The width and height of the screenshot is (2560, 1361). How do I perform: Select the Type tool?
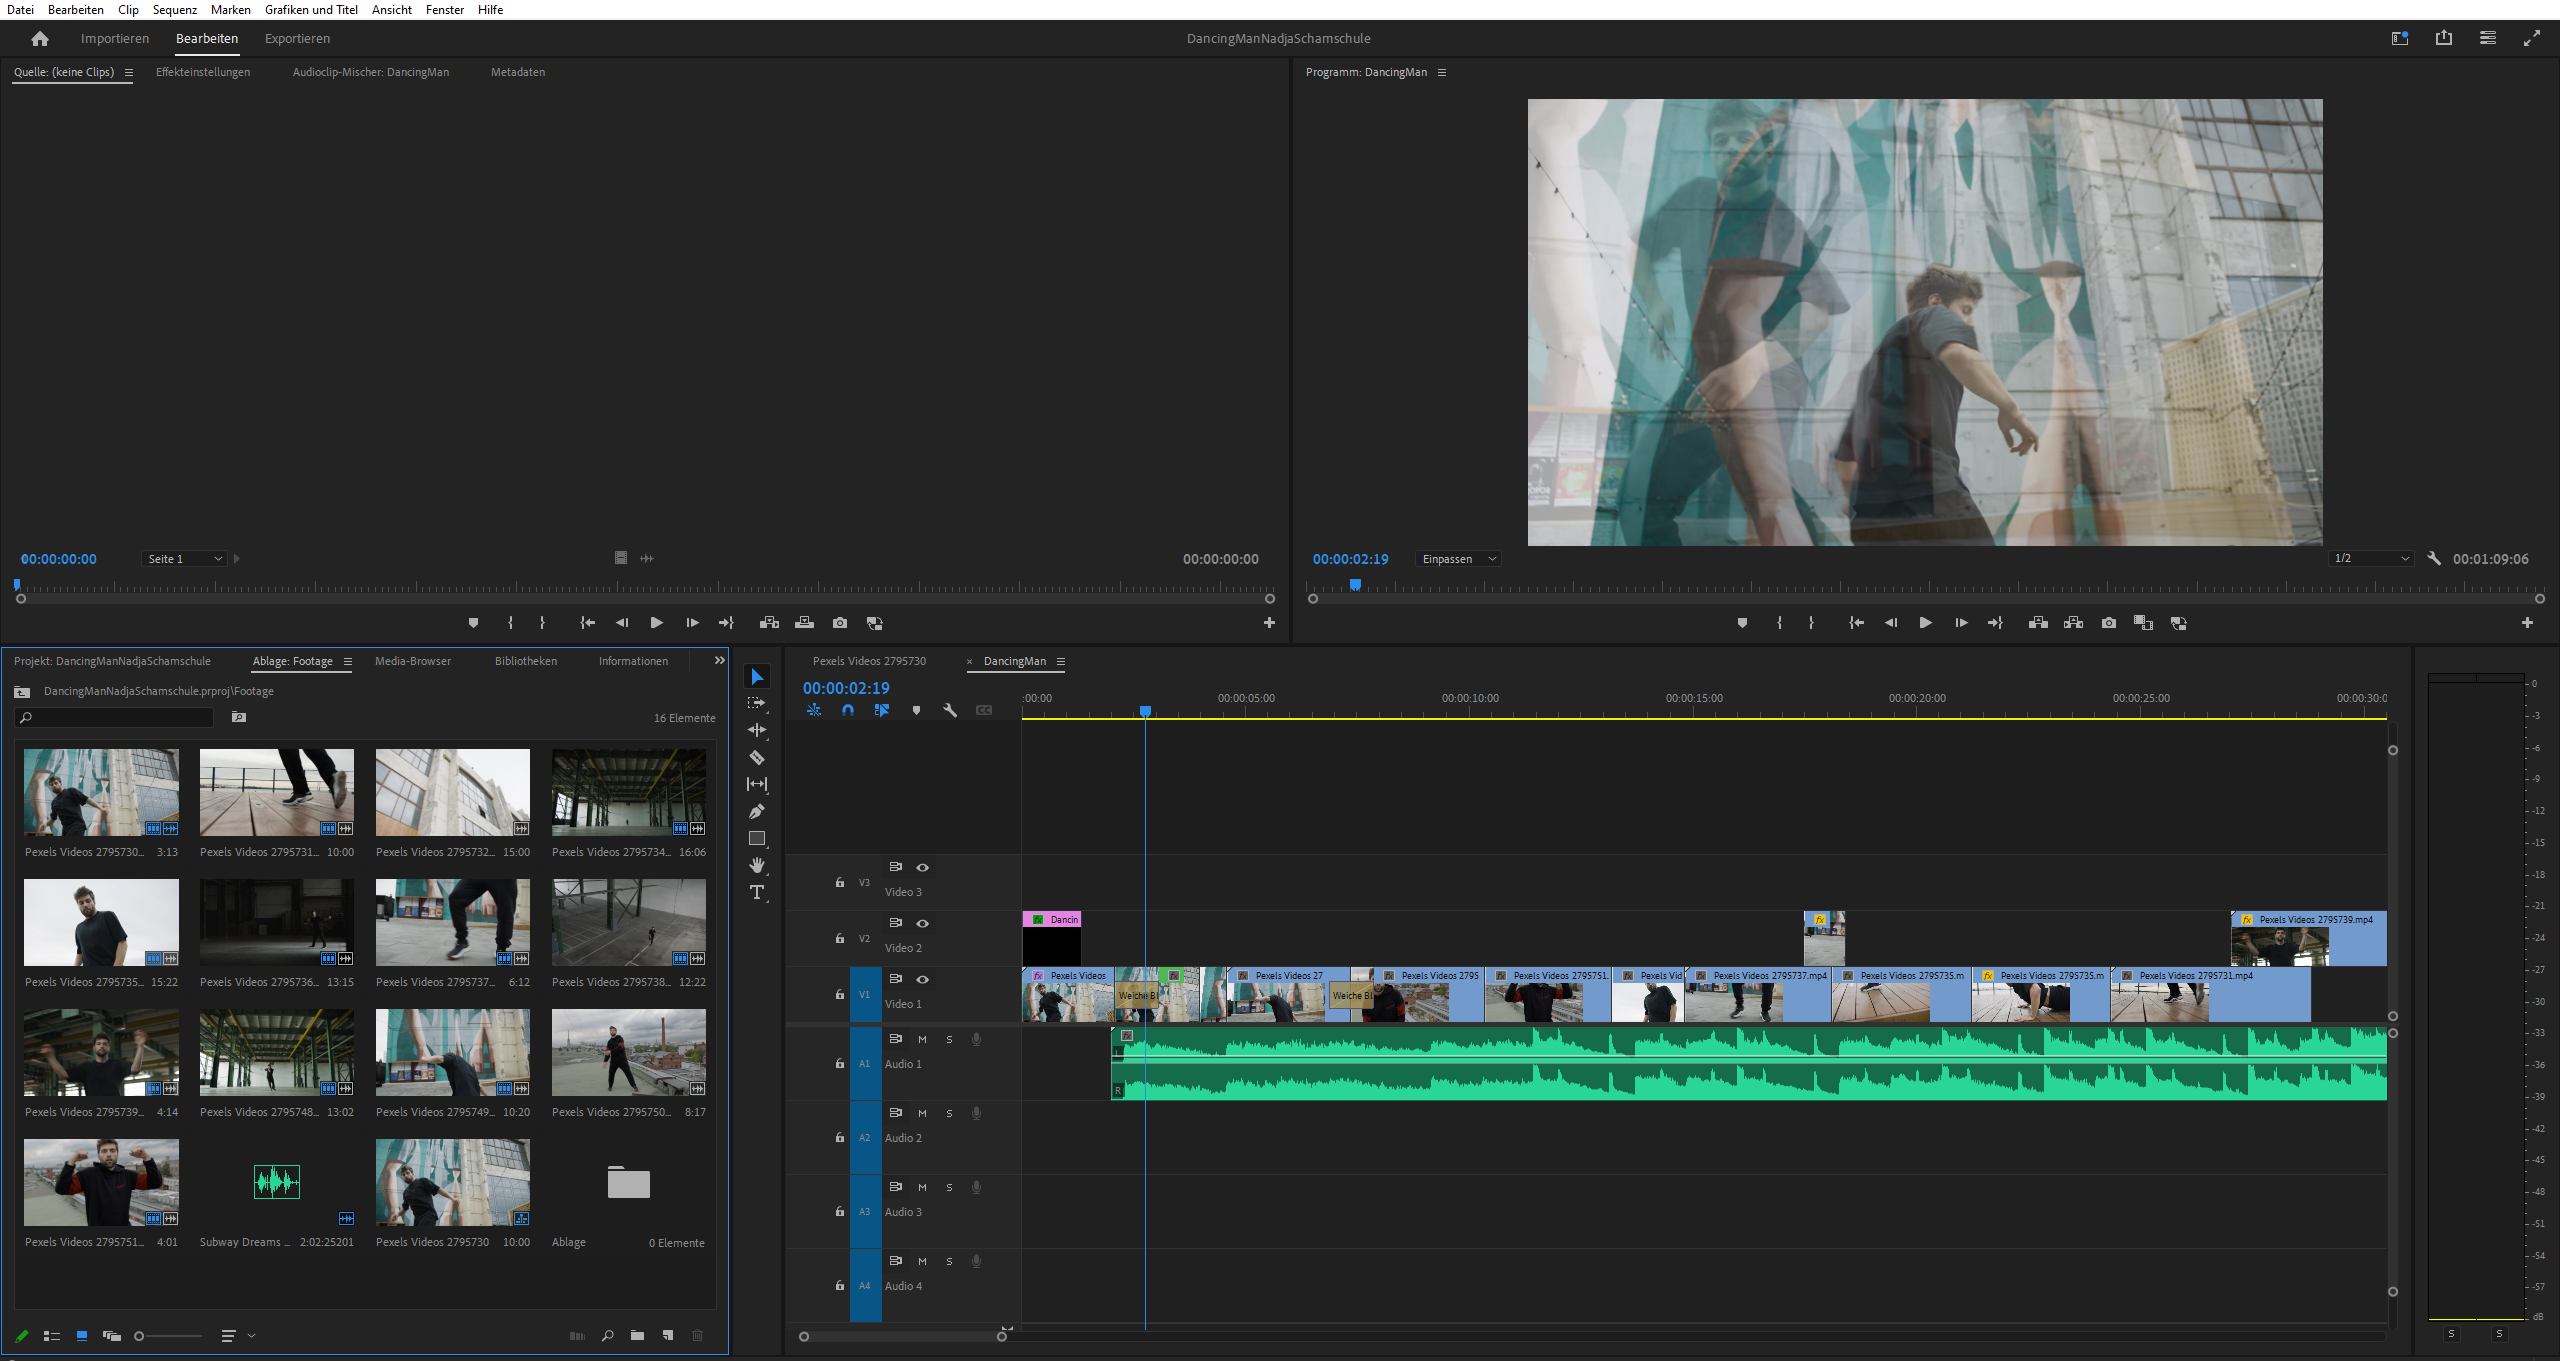[x=757, y=891]
